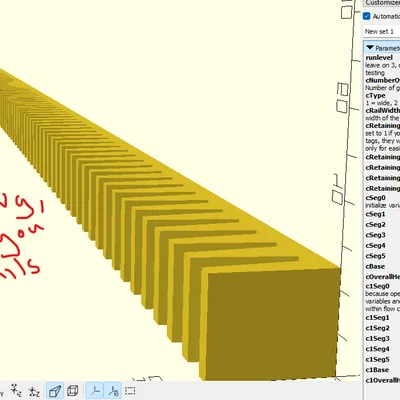Click the Customizer panel title
Image resolution: width=400 pixels, height=400 pixels.
[382, 3]
